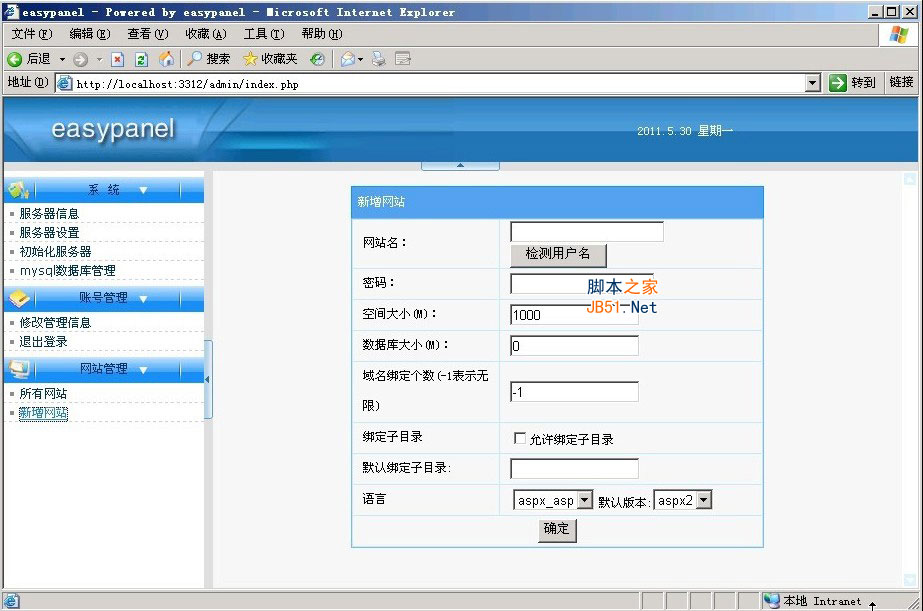Click the 系统 section wrench icon
This screenshot has height=611, width=923.
tap(17, 190)
